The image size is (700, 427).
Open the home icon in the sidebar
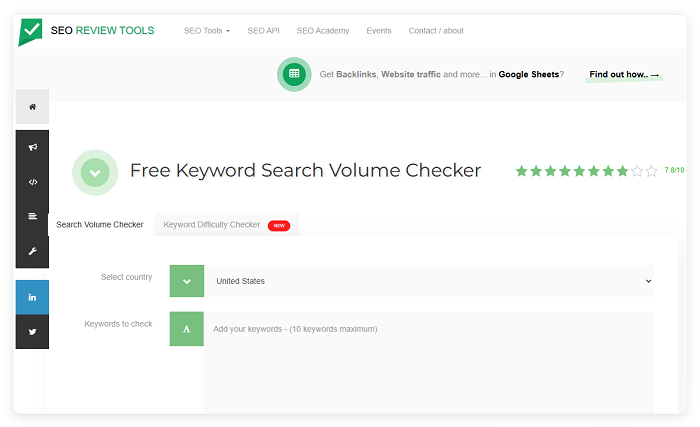(32, 107)
